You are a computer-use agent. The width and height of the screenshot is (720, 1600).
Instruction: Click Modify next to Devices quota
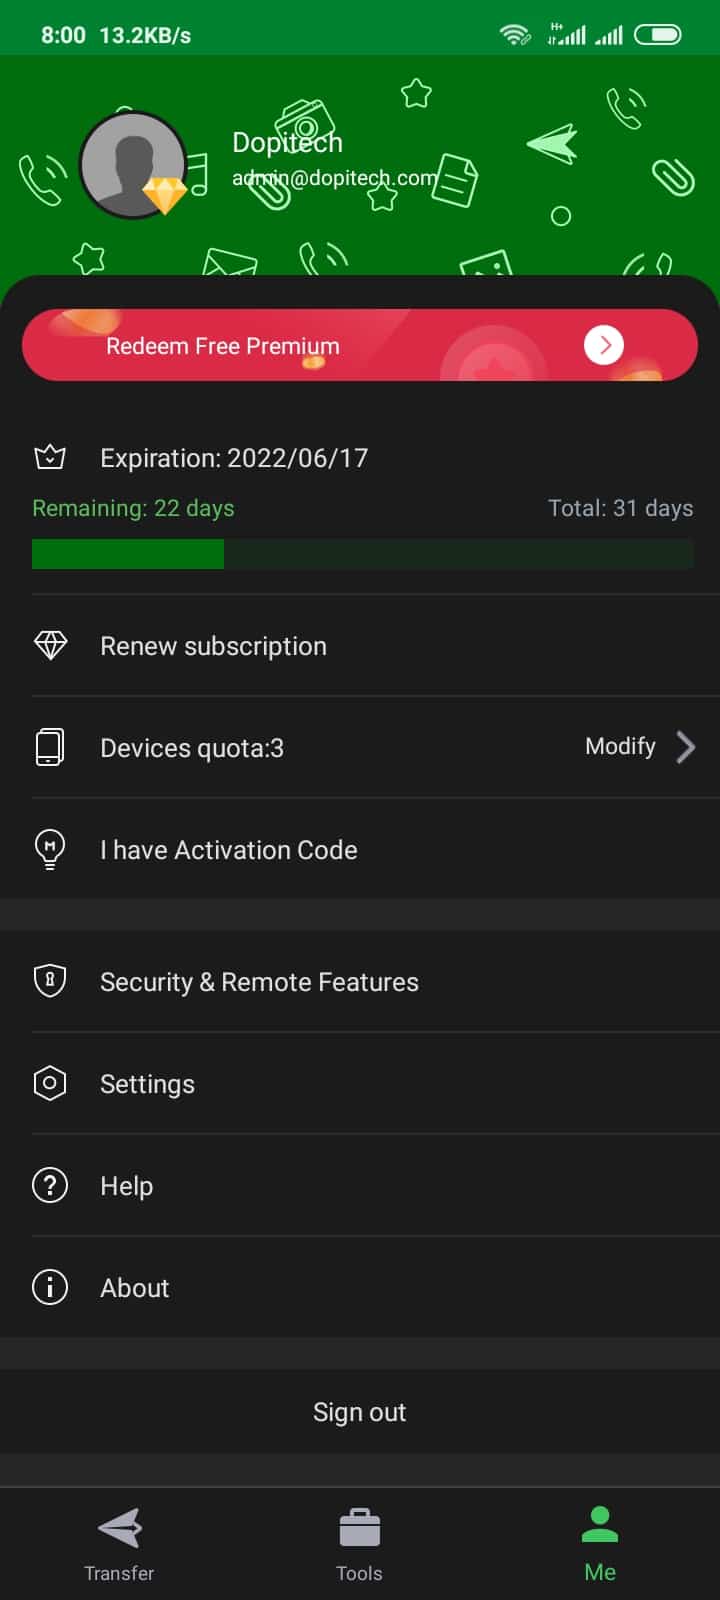[620, 747]
